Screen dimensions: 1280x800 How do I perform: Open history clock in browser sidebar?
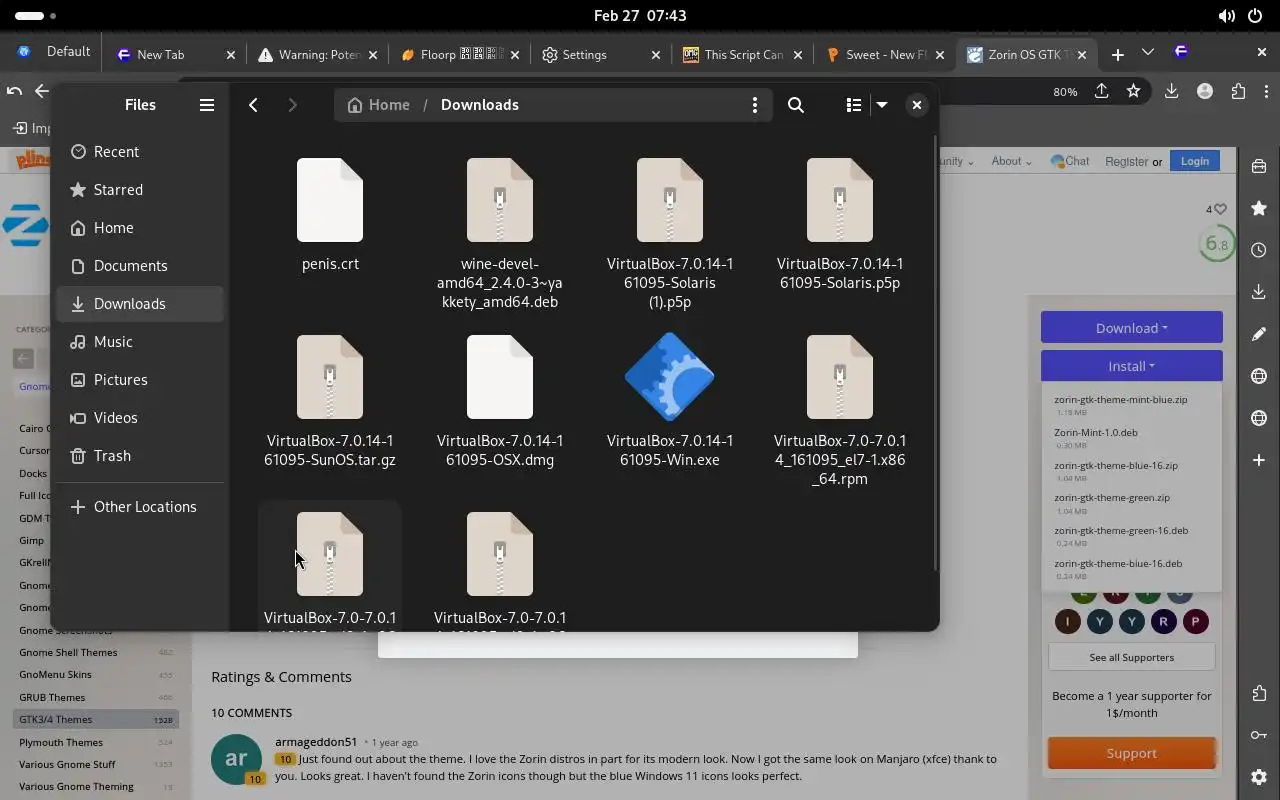coord(1259,250)
